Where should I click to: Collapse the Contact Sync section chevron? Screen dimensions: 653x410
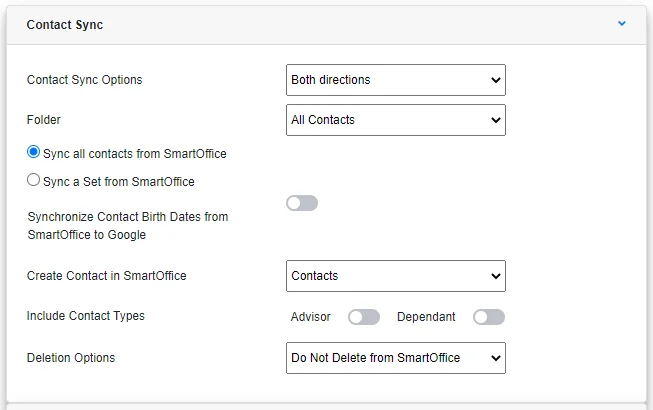(621, 24)
